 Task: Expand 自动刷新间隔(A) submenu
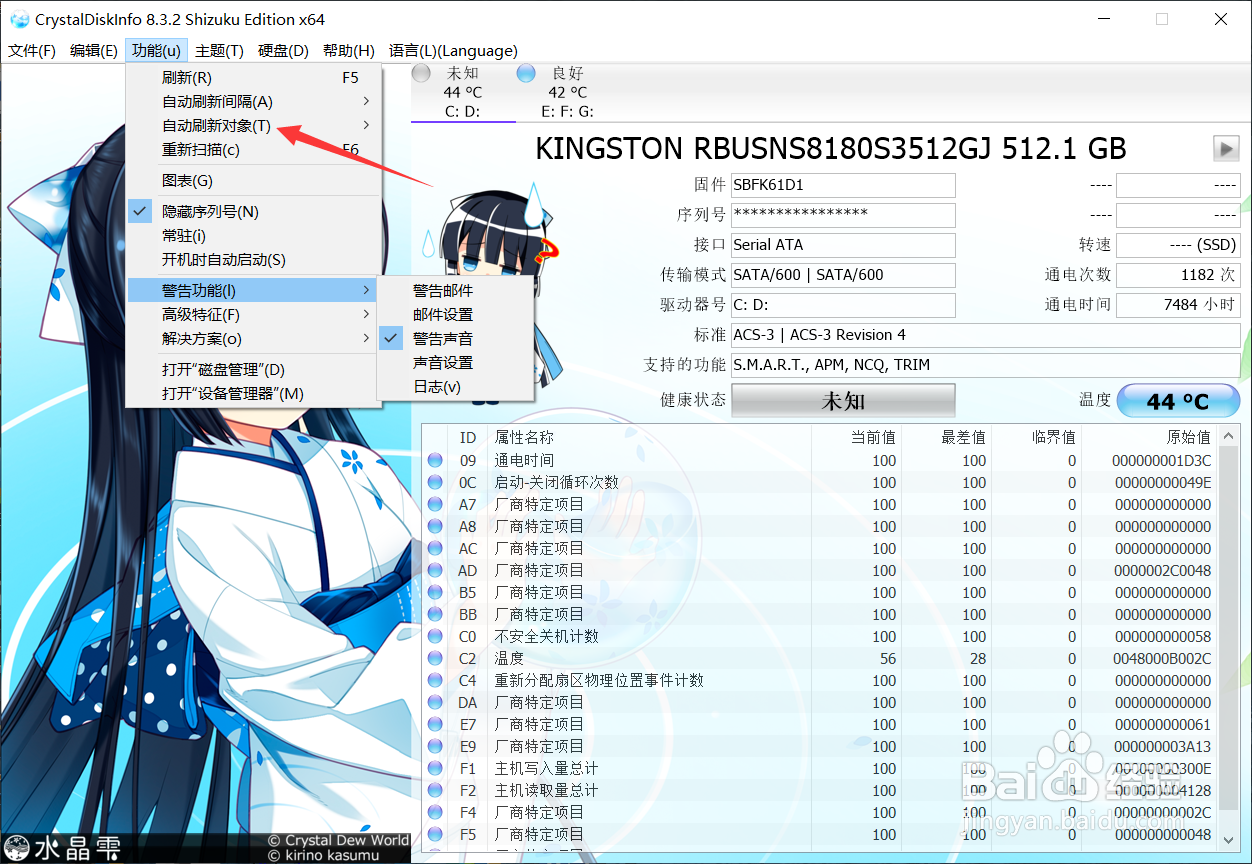tap(253, 102)
